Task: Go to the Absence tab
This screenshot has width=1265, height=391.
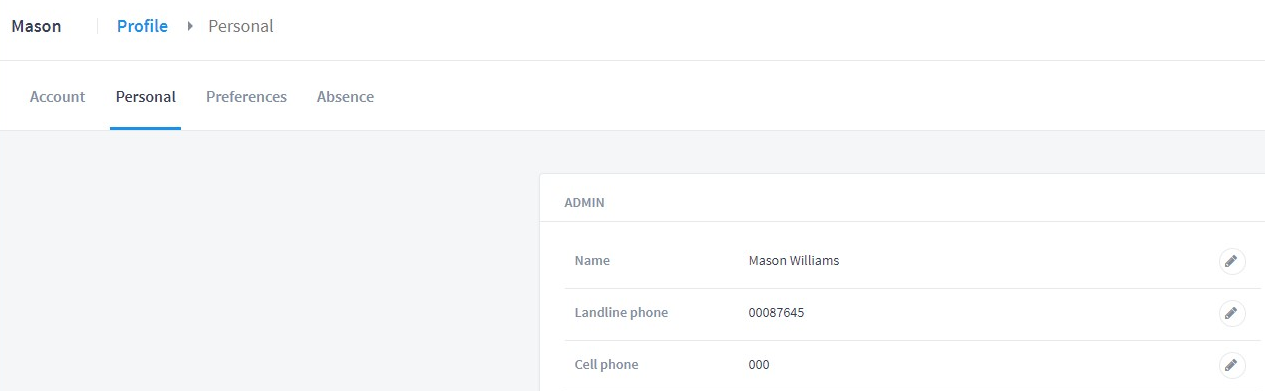Action: click(345, 97)
